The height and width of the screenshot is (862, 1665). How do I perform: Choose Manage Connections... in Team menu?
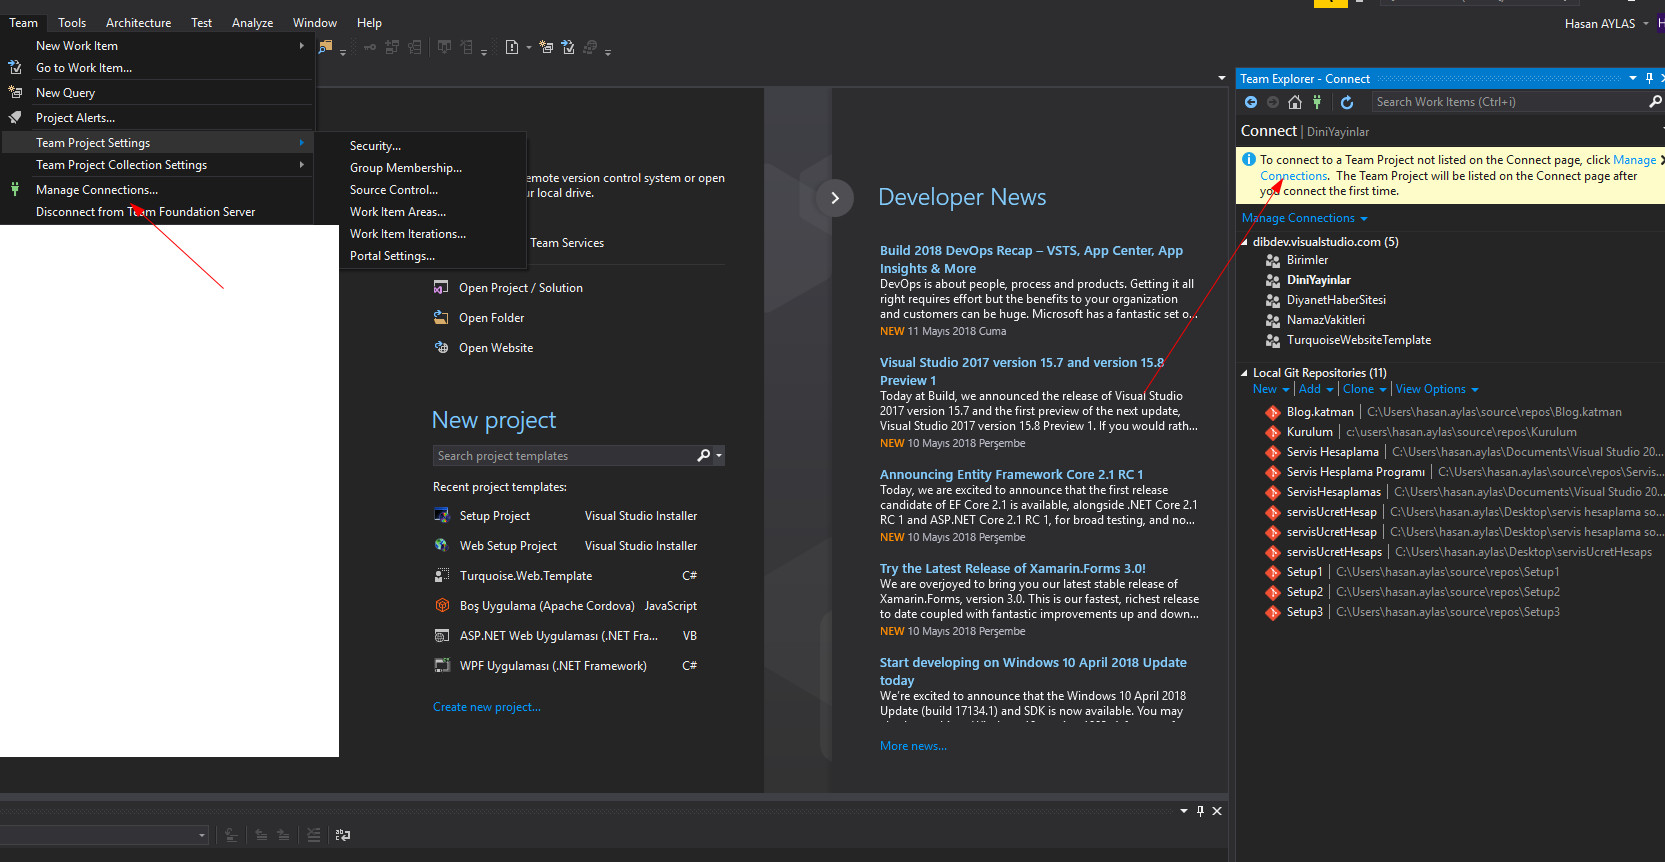[x=157, y=190]
